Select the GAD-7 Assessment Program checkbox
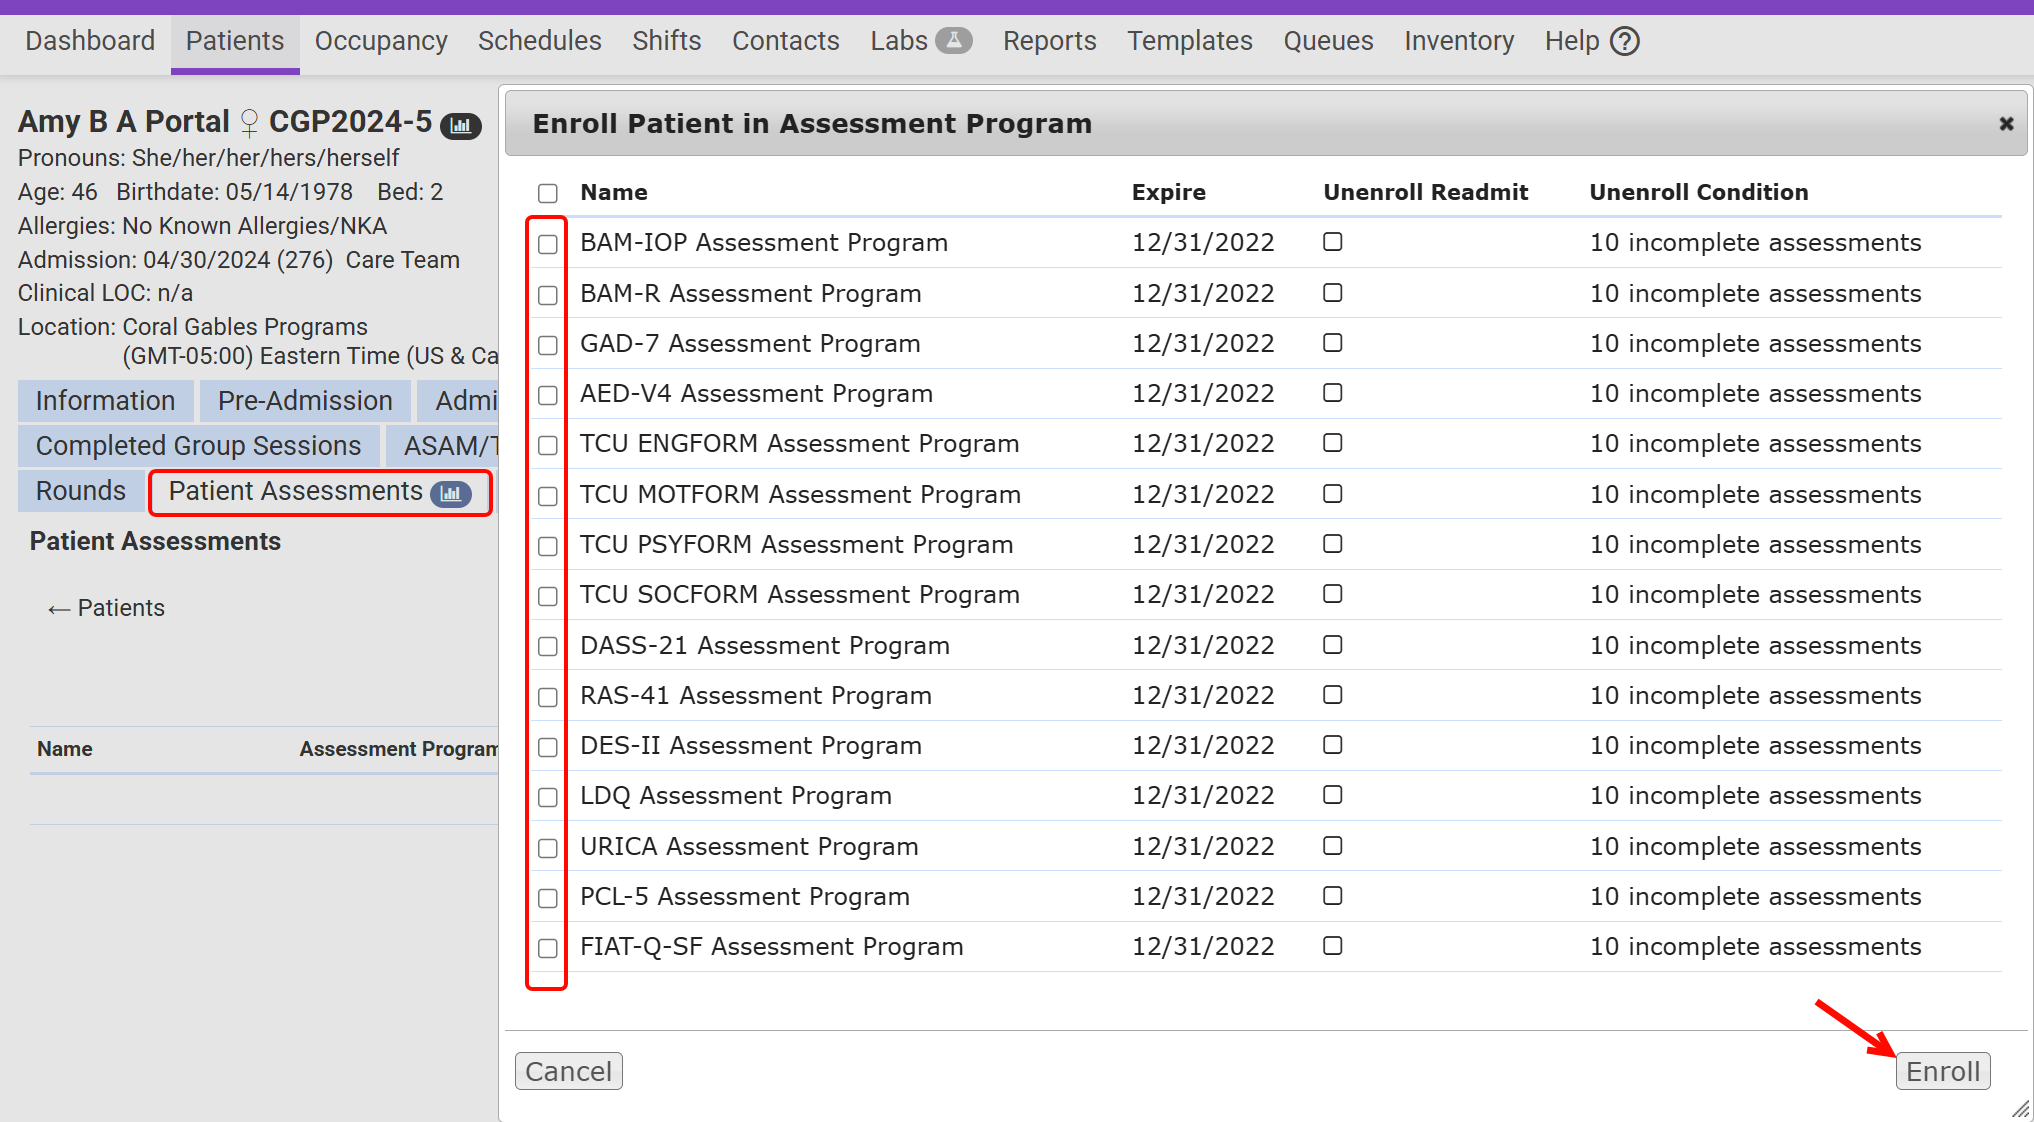Screen dimensions: 2034x1122 coord(548,345)
